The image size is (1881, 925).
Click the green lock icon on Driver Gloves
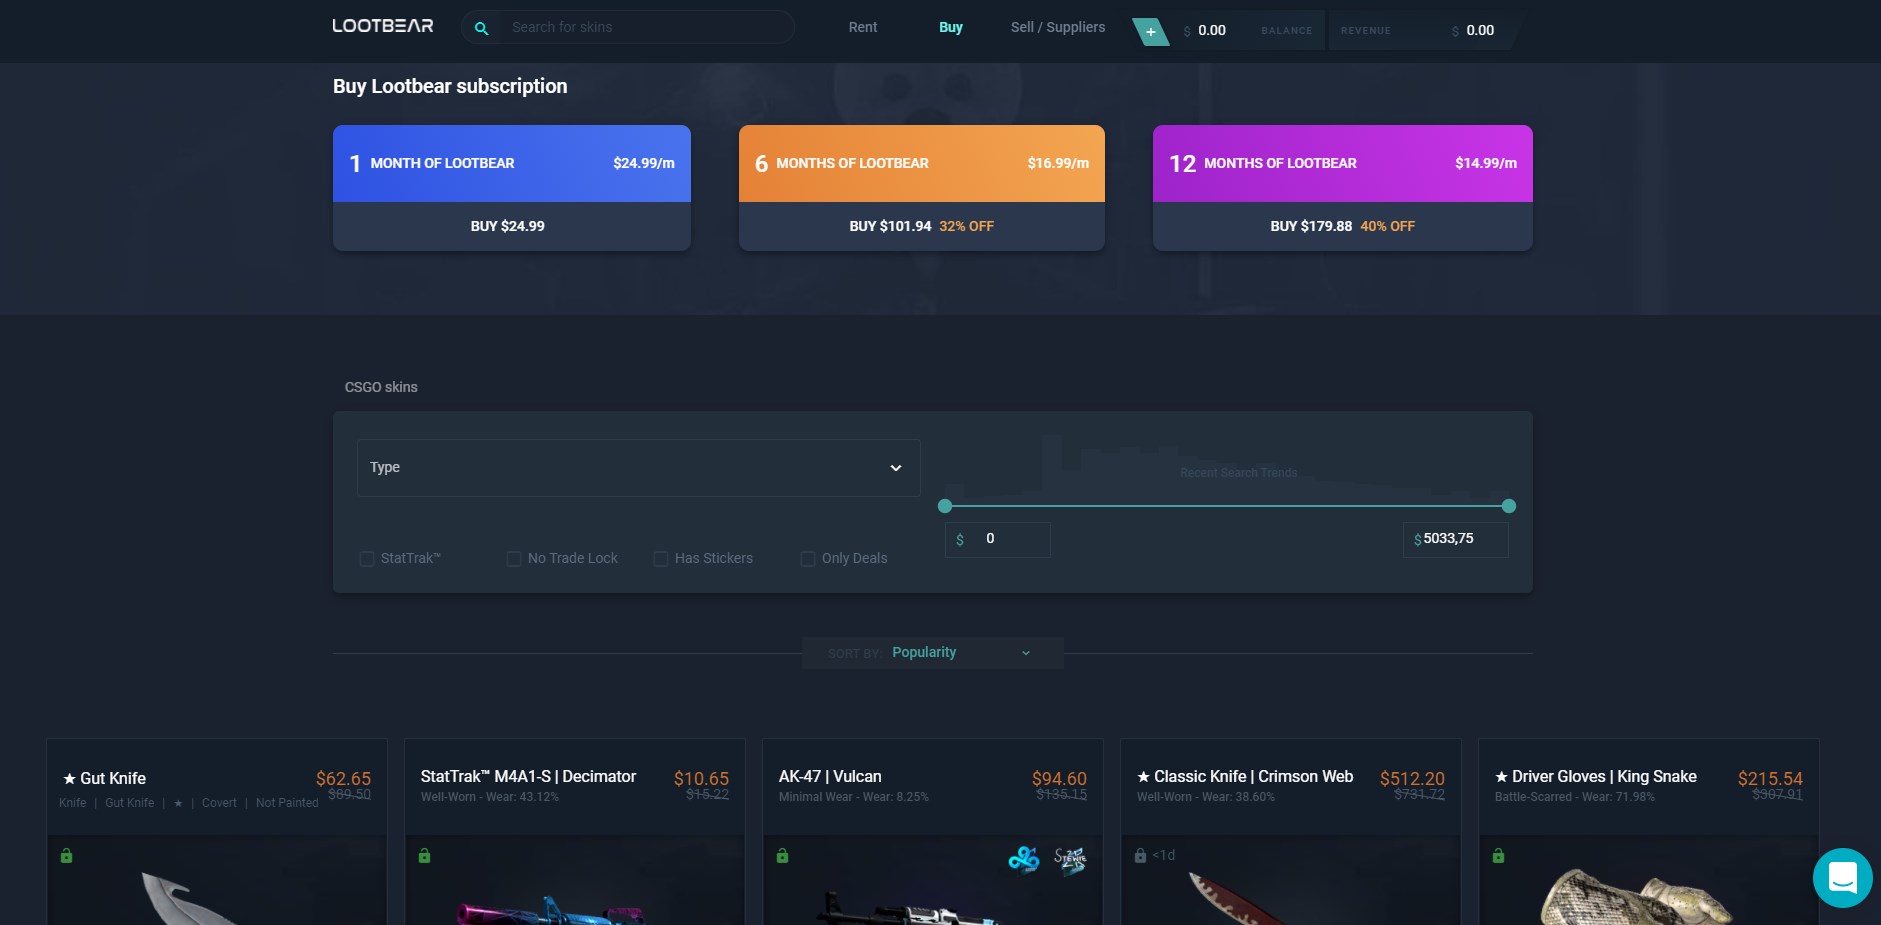tap(1498, 856)
